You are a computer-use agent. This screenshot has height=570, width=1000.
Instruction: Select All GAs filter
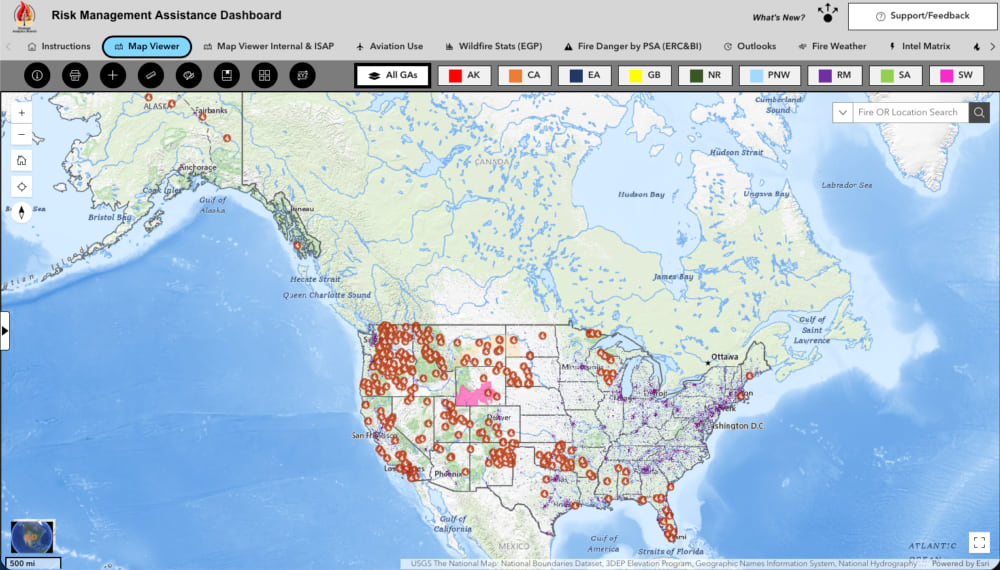393,75
